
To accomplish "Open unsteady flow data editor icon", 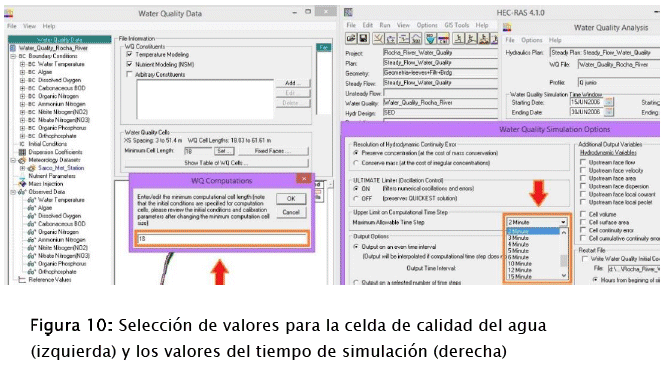I will [x=403, y=39].
